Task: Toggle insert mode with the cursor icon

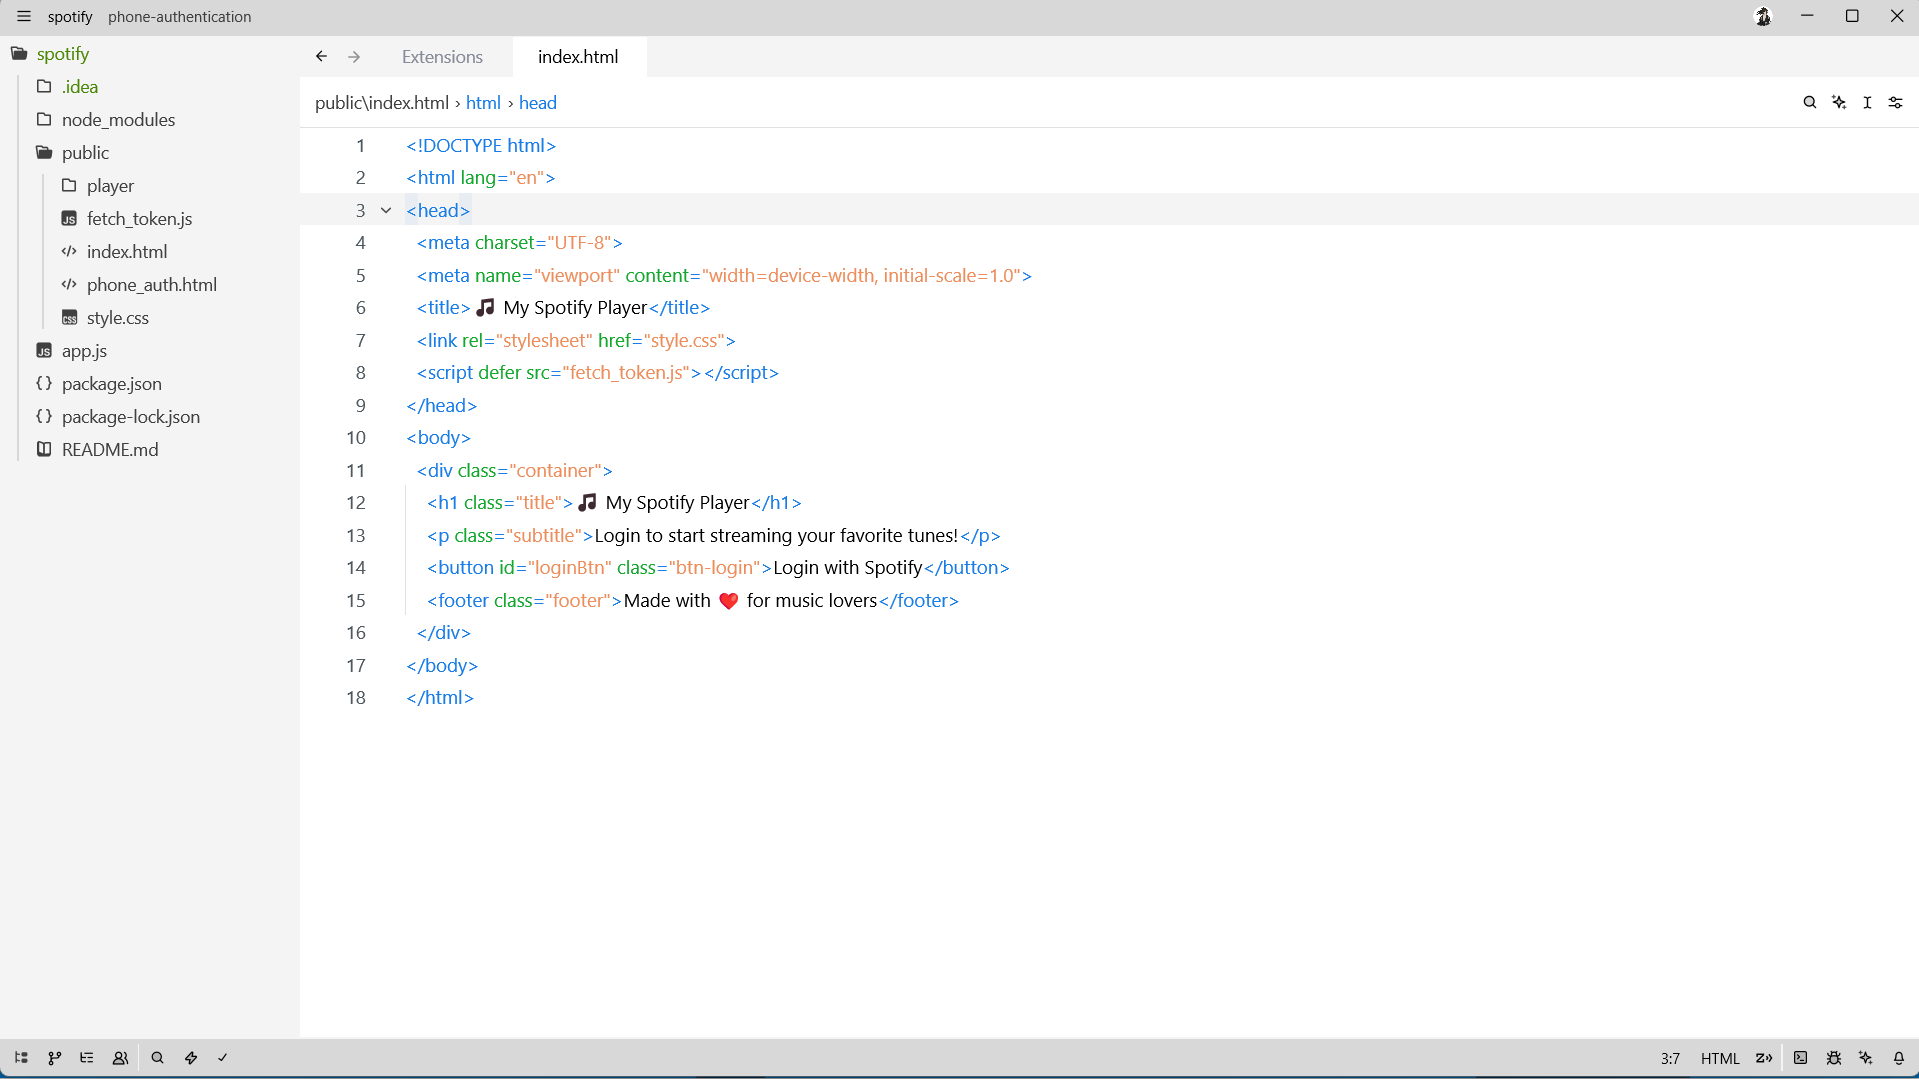Action: (x=1866, y=102)
